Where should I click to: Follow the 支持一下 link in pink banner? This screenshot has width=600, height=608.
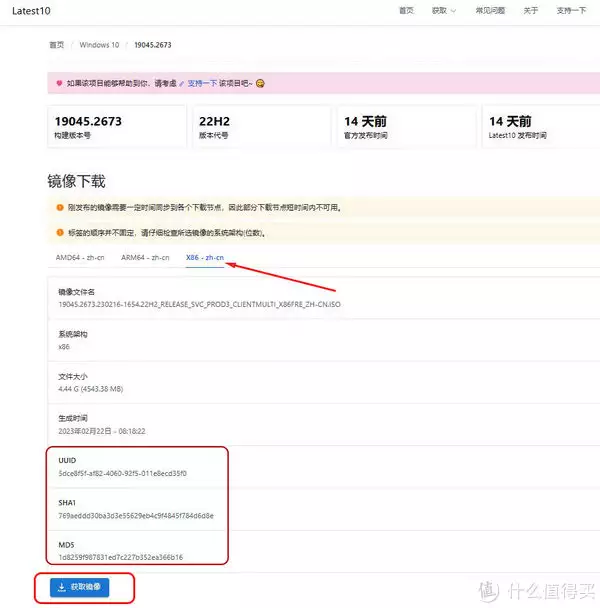coord(202,83)
